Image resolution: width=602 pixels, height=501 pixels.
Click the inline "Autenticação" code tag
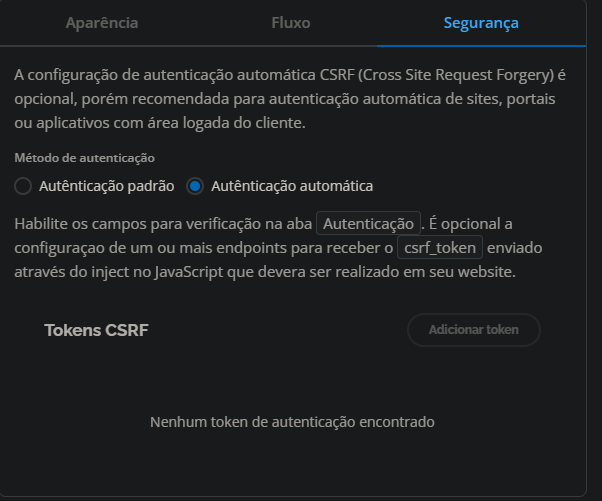click(368, 223)
